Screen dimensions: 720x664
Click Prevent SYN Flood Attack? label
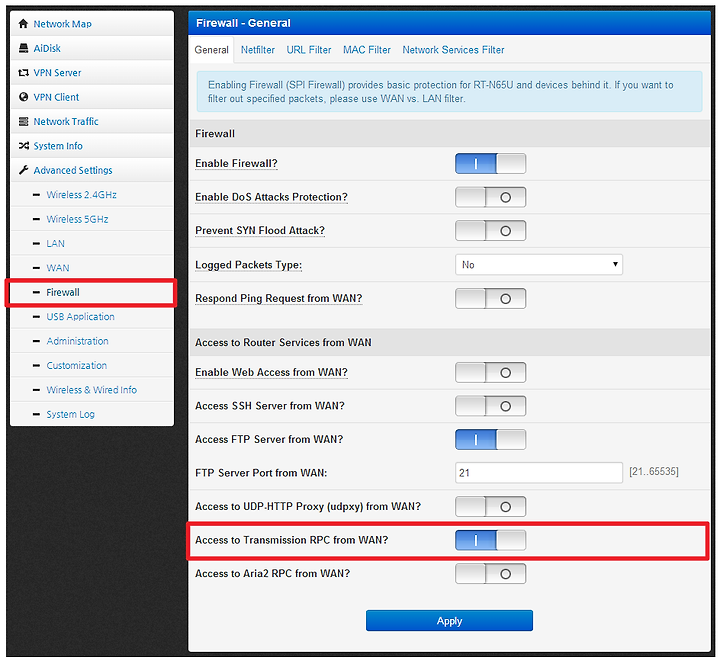[260, 231]
